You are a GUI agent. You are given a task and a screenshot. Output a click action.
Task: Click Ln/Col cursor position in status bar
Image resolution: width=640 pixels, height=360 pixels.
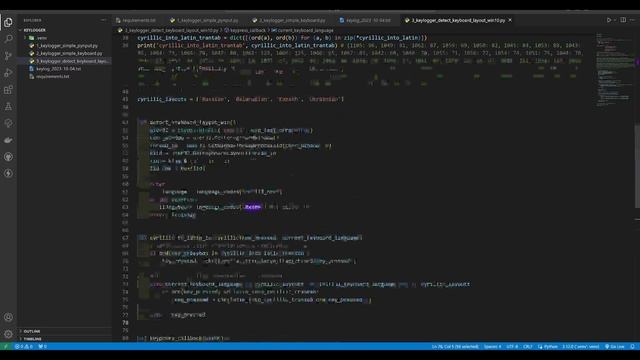pyautogui.click(x=455, y=347)
